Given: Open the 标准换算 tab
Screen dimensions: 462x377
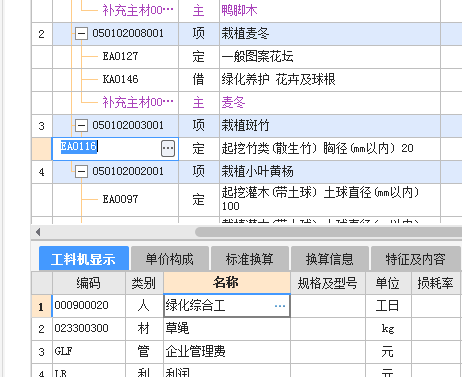Looking at the screenshot, I should click(x=250, y=259).
